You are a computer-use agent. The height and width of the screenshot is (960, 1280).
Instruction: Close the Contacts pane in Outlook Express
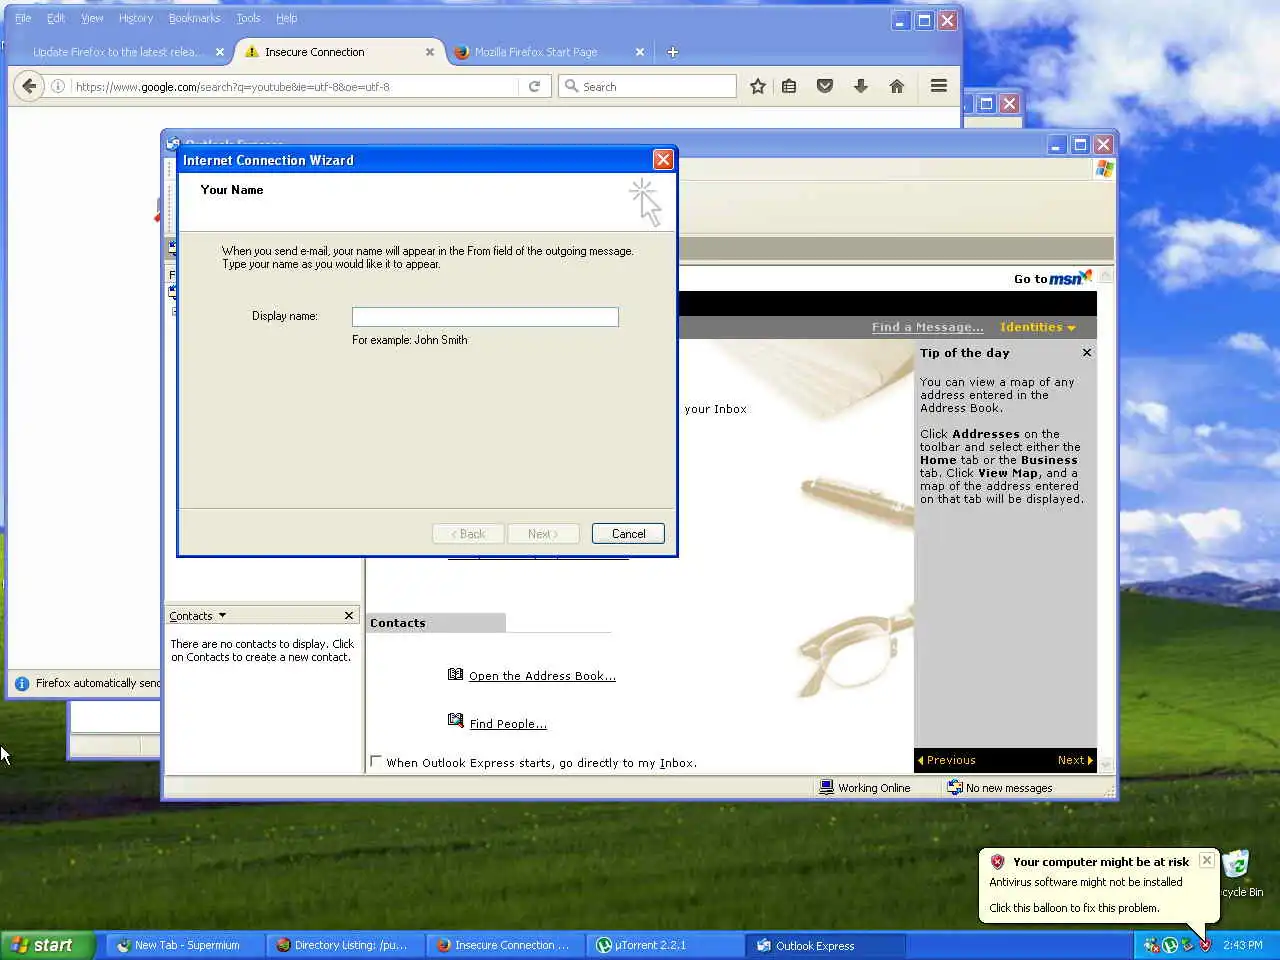click(x=349, y=615)
